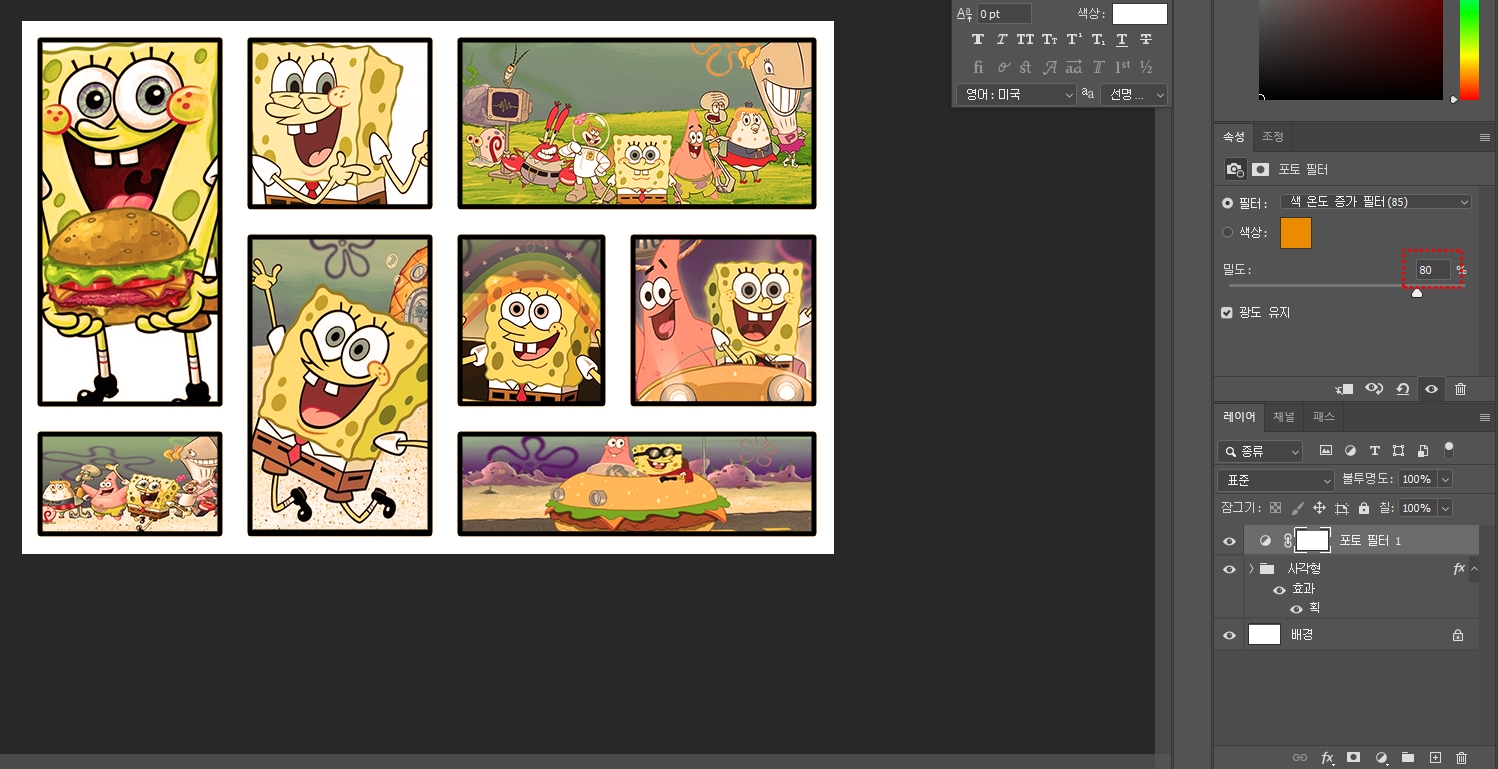Viewport: 1498px width, 769px height.
Task: Click the 1st ordinals OpenType icon
Action: 1122,67
